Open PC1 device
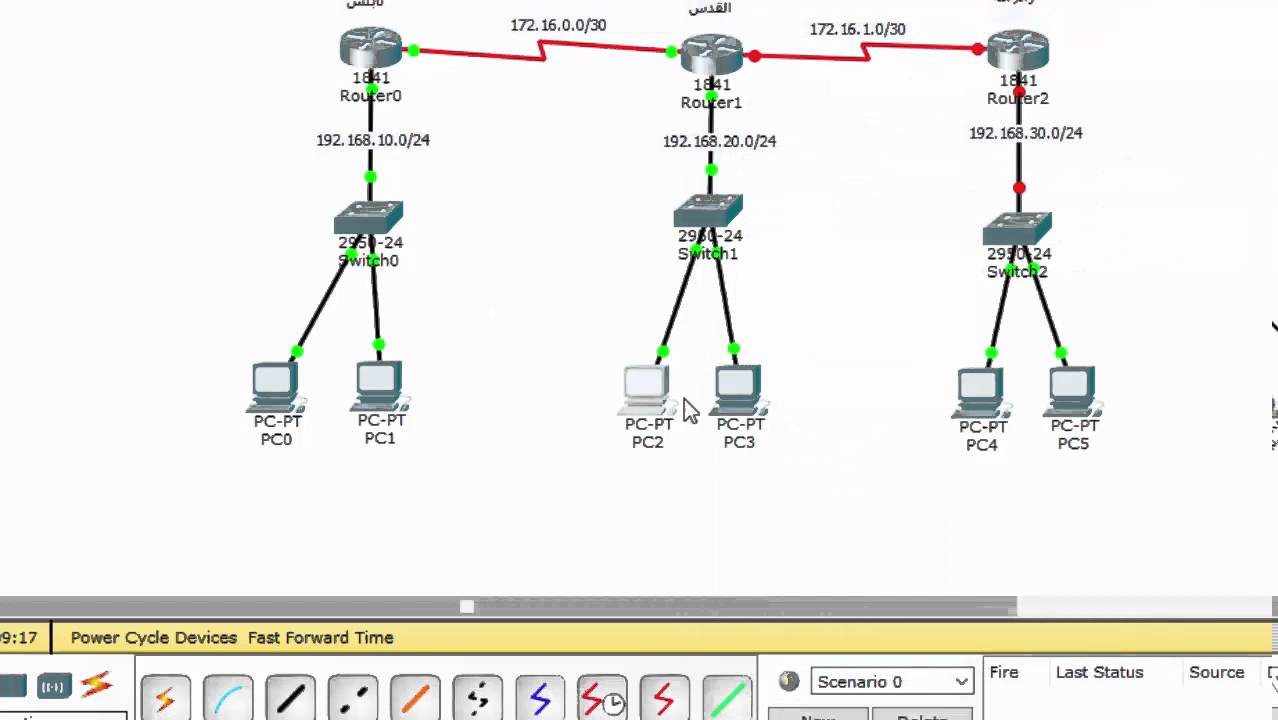The height and width of the screenshot is (720, 1278). [379, 387]
